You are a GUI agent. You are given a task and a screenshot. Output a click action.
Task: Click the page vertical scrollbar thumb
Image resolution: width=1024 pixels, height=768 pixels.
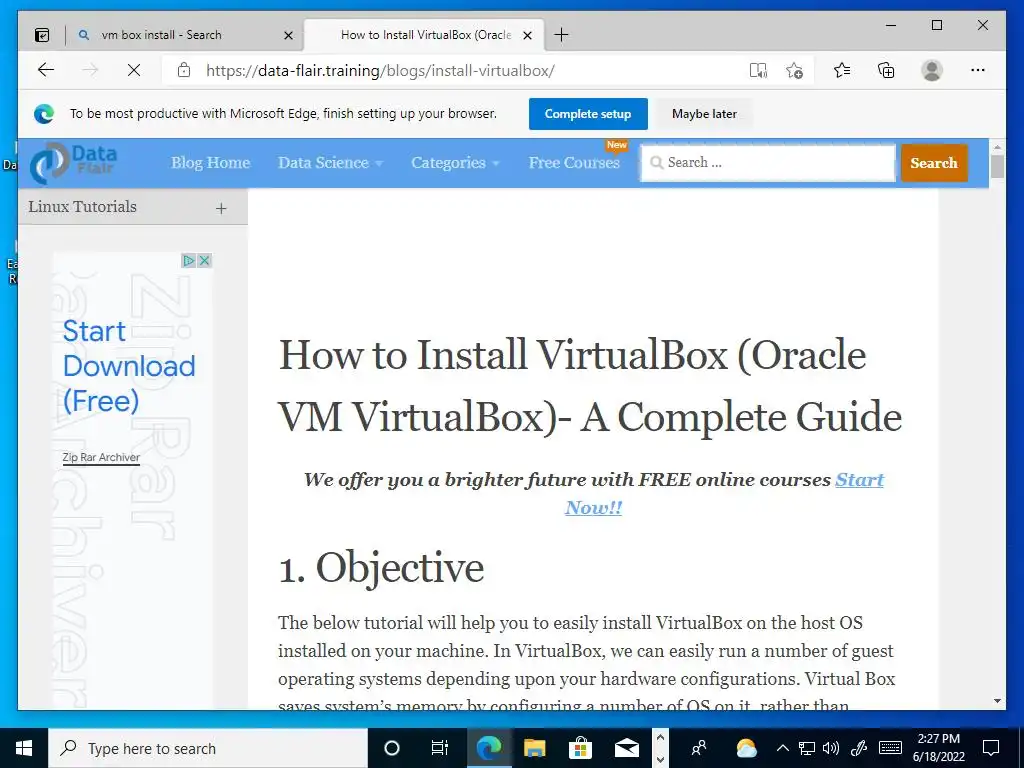[997, 166]
